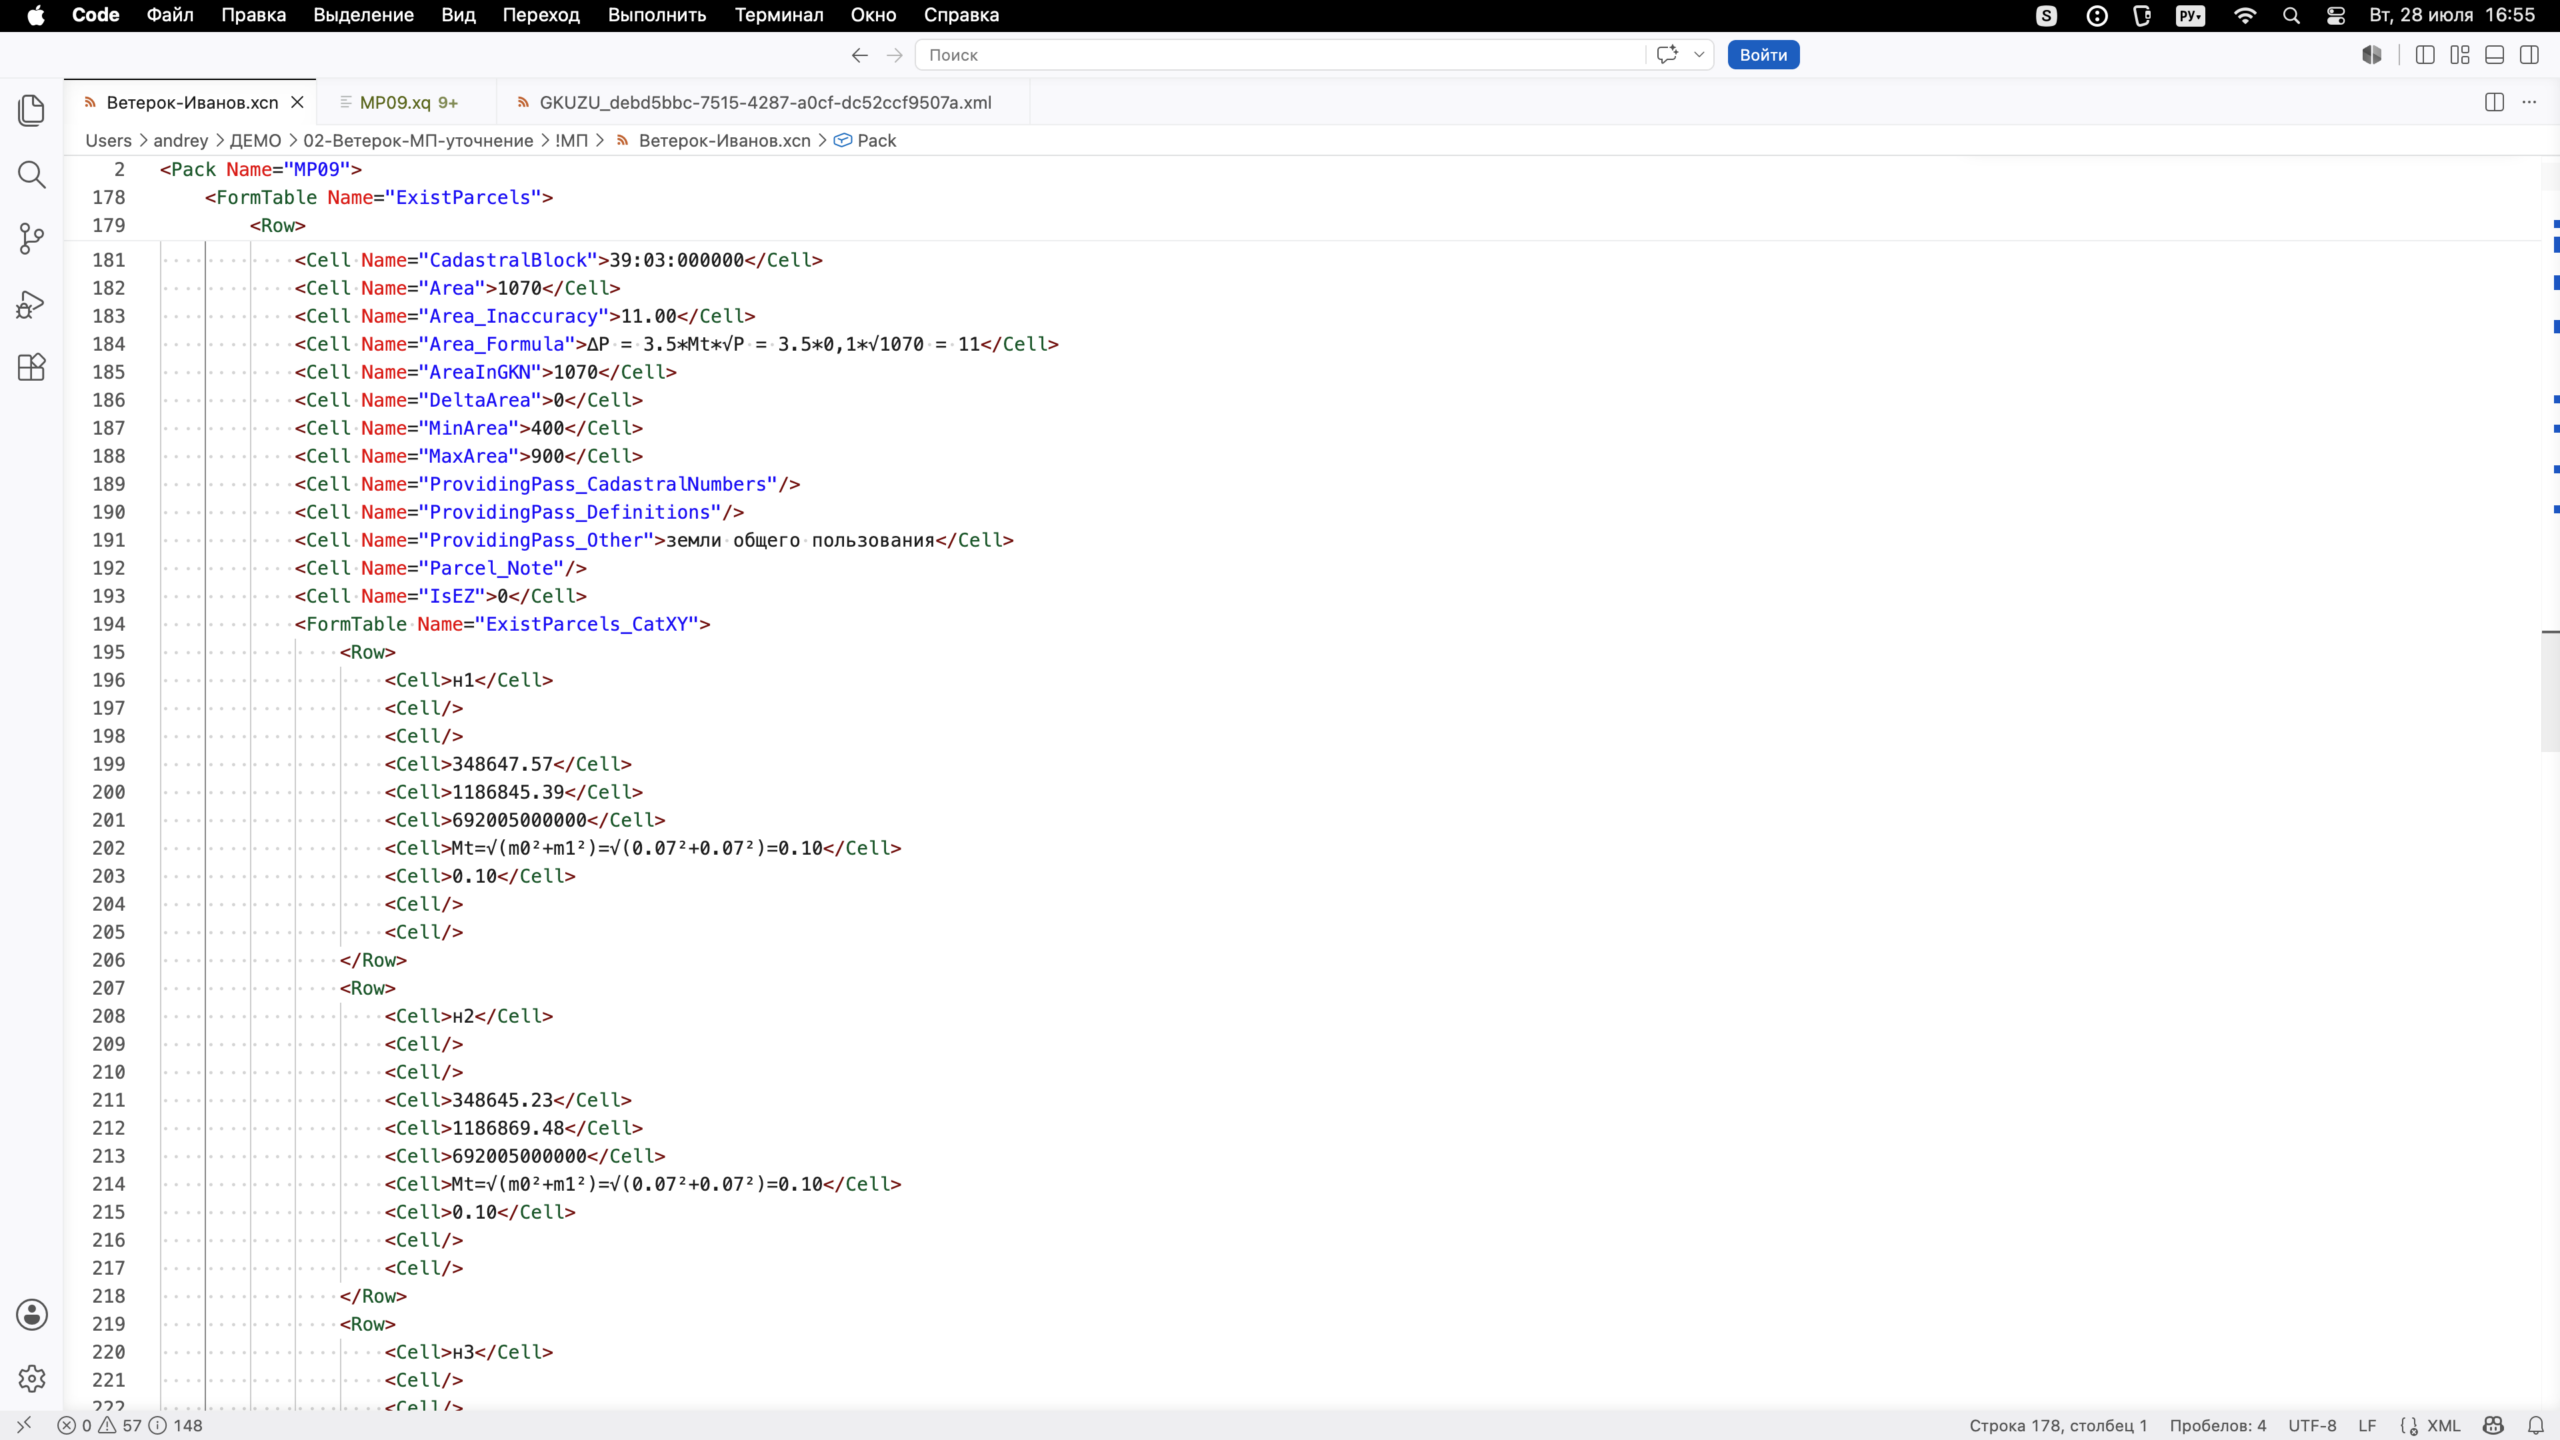Open the Source Control view
The width and height of the screenshot is (2560, 1440).
point(32,239)
